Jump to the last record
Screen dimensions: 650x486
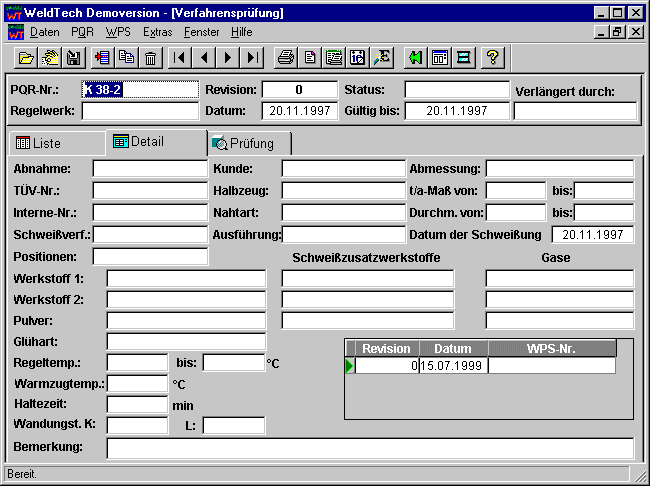tap(253, 57)
